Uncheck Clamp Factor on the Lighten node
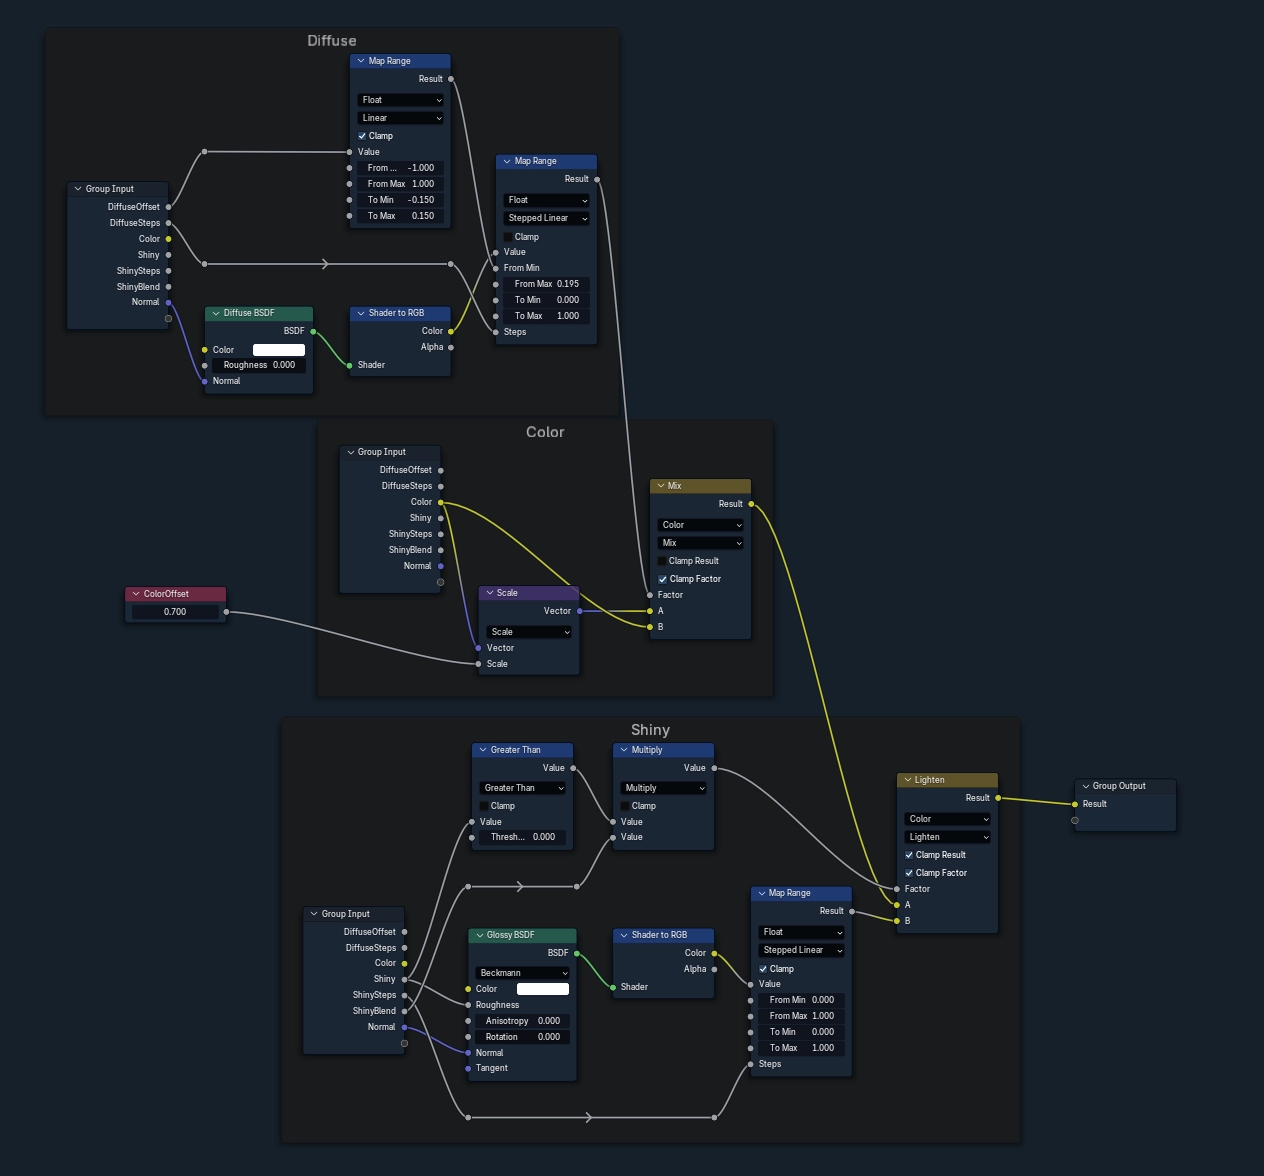 [x=910, y=872]
